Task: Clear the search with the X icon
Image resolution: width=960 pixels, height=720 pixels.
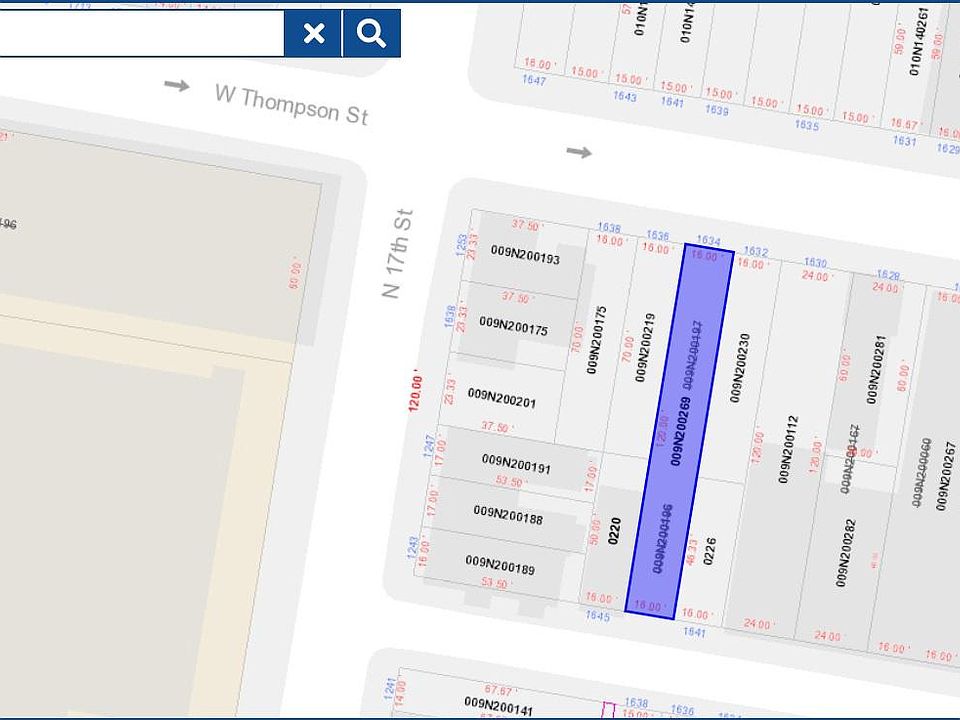Action: [313, 33]
